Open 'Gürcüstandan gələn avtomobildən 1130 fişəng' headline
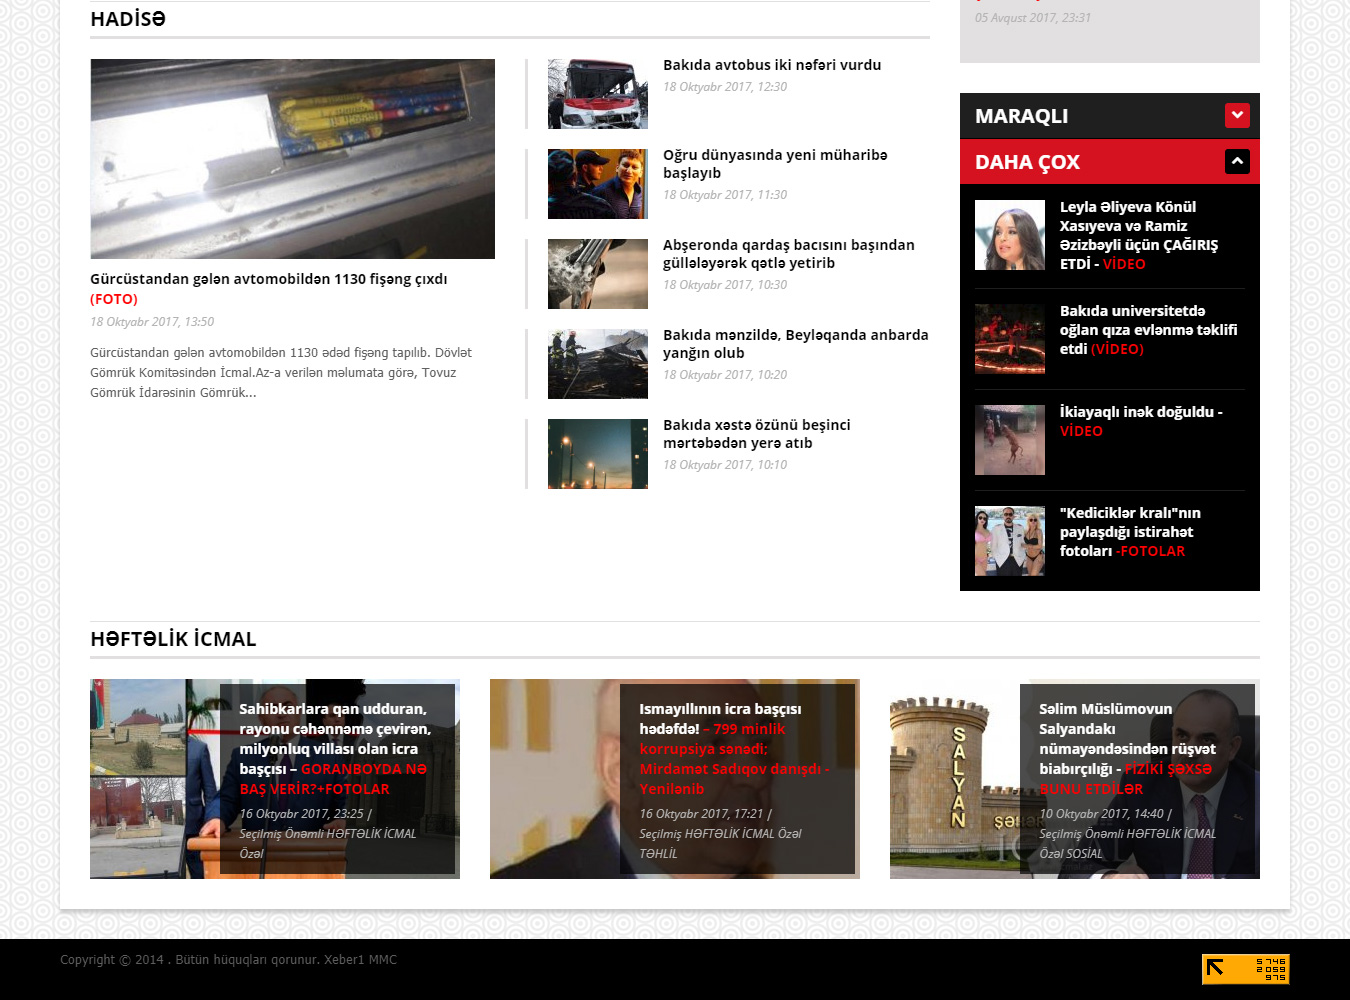The height and width of the screenshot is (1000, 1350). click(x=268, y=280)
